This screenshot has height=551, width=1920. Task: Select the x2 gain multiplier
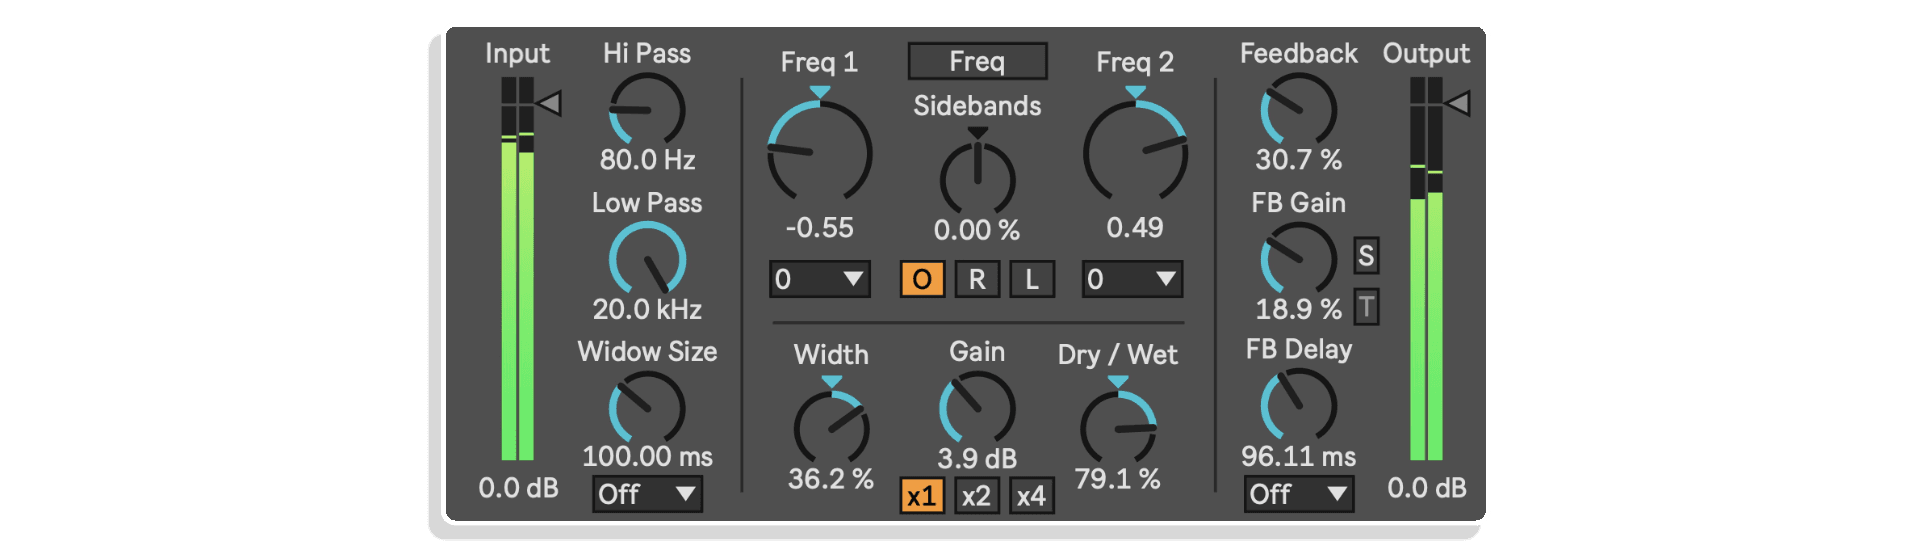976,496
